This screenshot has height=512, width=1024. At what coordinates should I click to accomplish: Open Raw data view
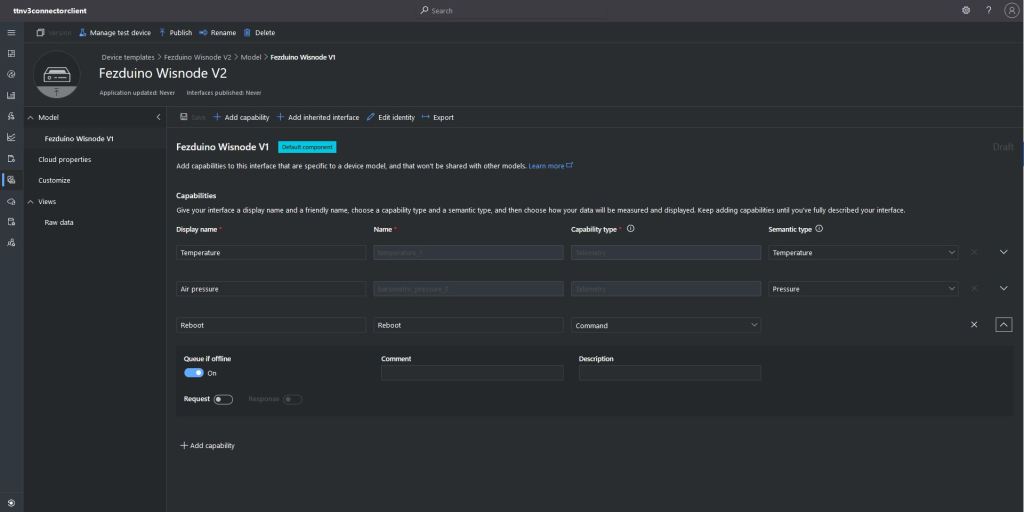(59, 222)
